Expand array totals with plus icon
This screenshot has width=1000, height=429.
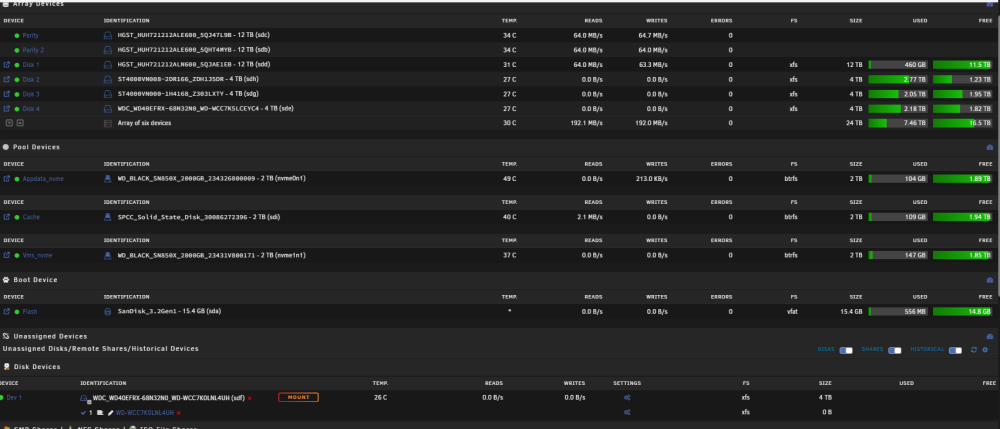pos(10,123)
